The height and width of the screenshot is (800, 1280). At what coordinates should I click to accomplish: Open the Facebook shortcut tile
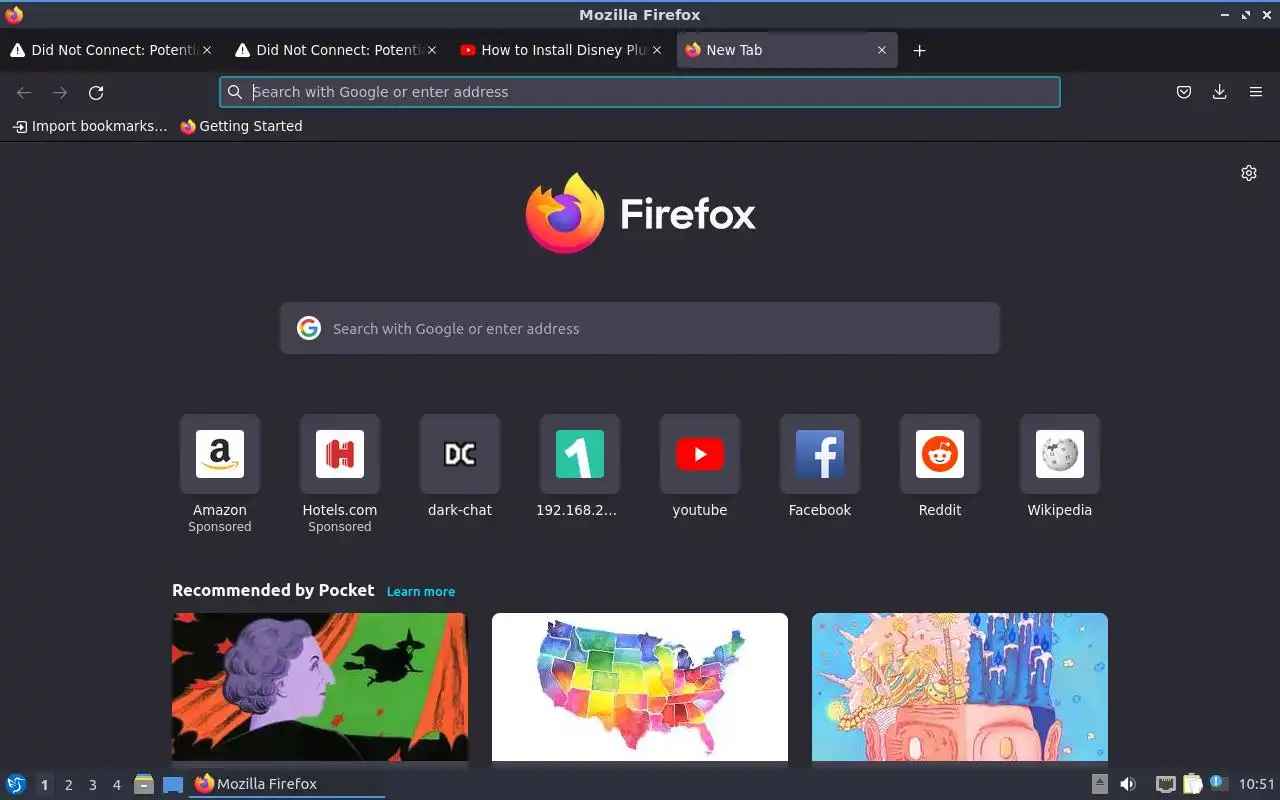(x=820, y=454)
